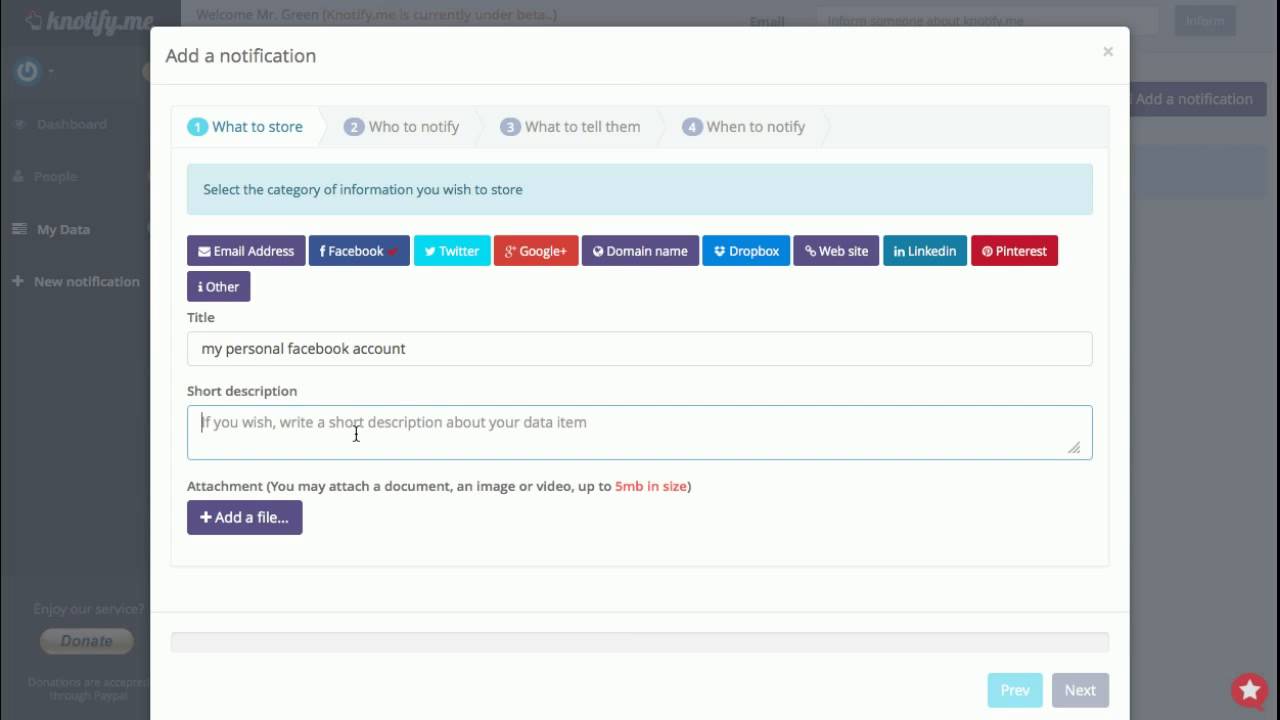
Task: Select the Google+ category button
Action: point(536,251)
